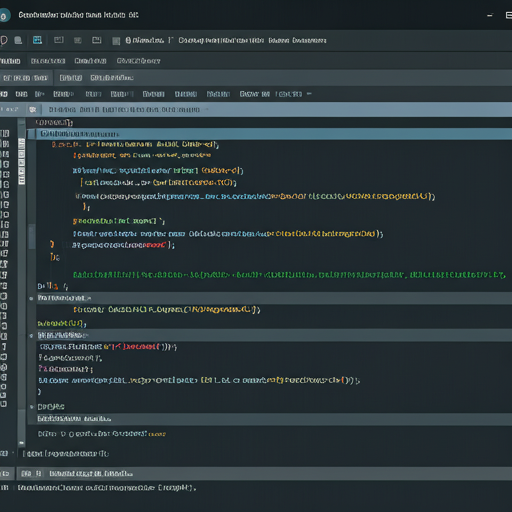Select the blue-highlighted current line in the editor

click(x=269, y=134)
